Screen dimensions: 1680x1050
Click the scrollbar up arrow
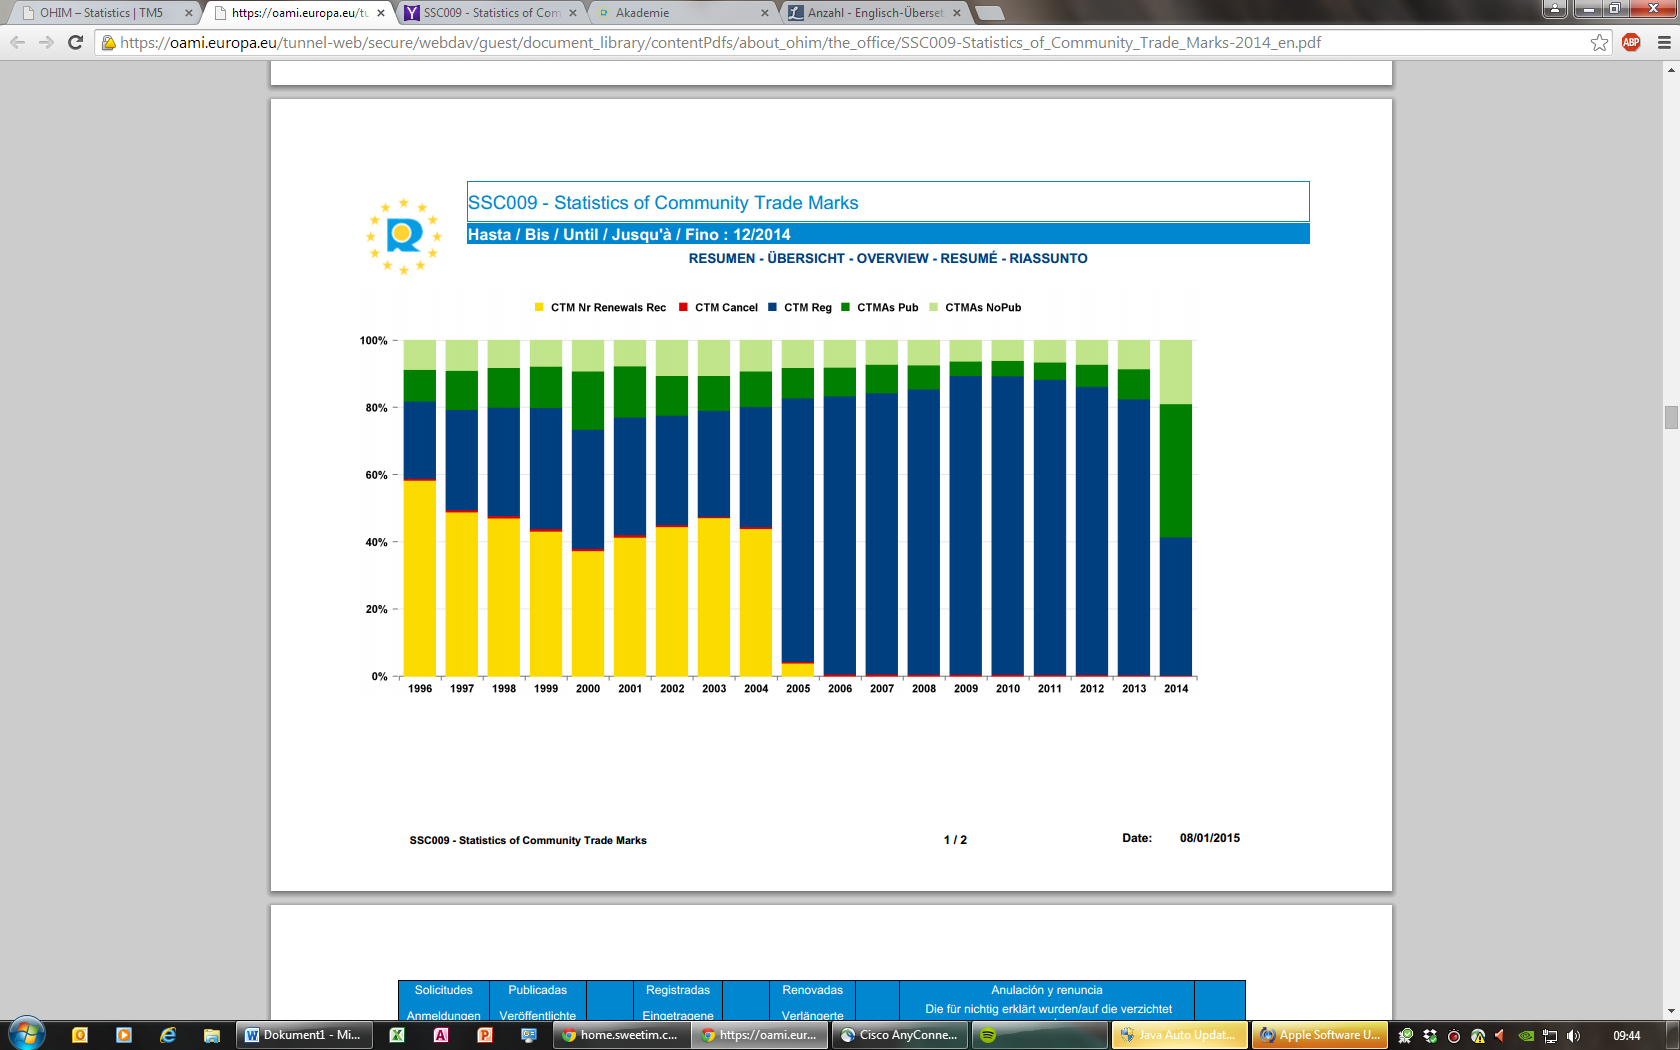(x=1671, y=69)
